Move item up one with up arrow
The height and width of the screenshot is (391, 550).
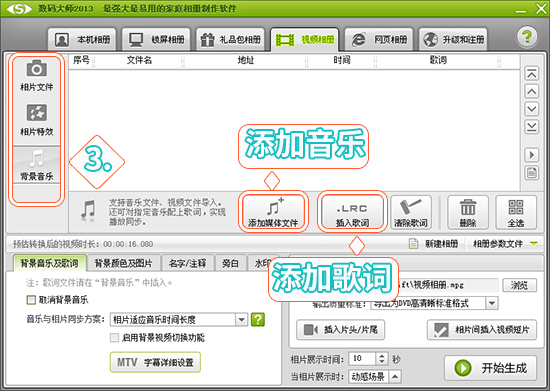[x=532, y=92]
